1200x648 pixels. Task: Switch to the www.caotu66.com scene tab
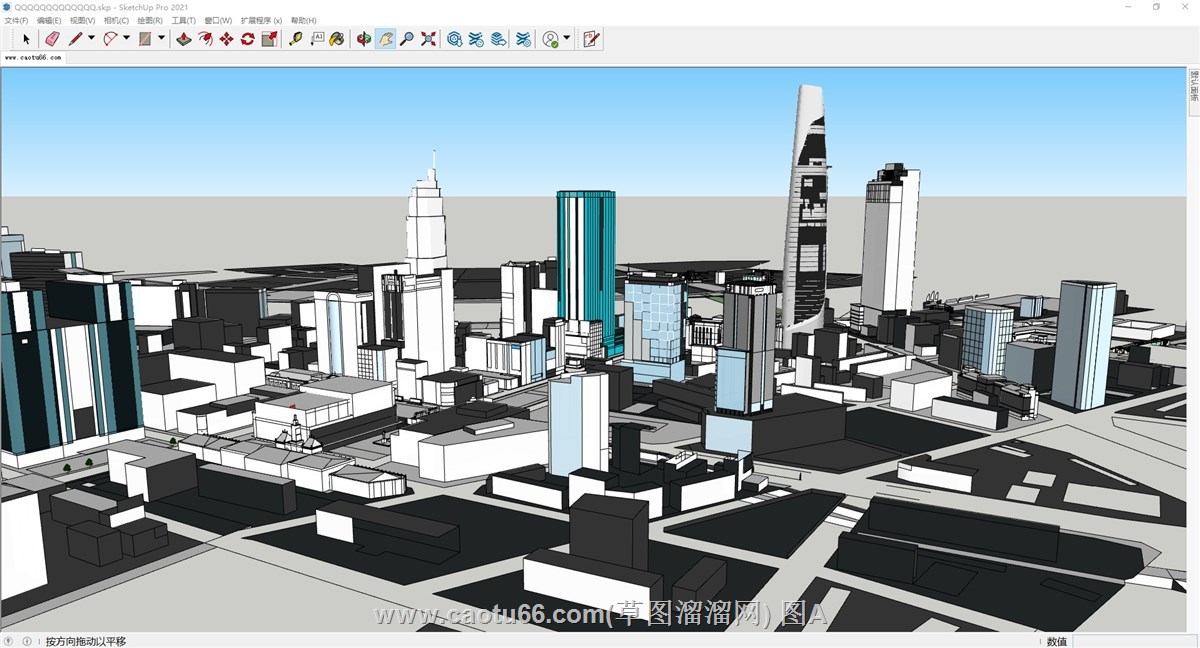tap(33, 58)
